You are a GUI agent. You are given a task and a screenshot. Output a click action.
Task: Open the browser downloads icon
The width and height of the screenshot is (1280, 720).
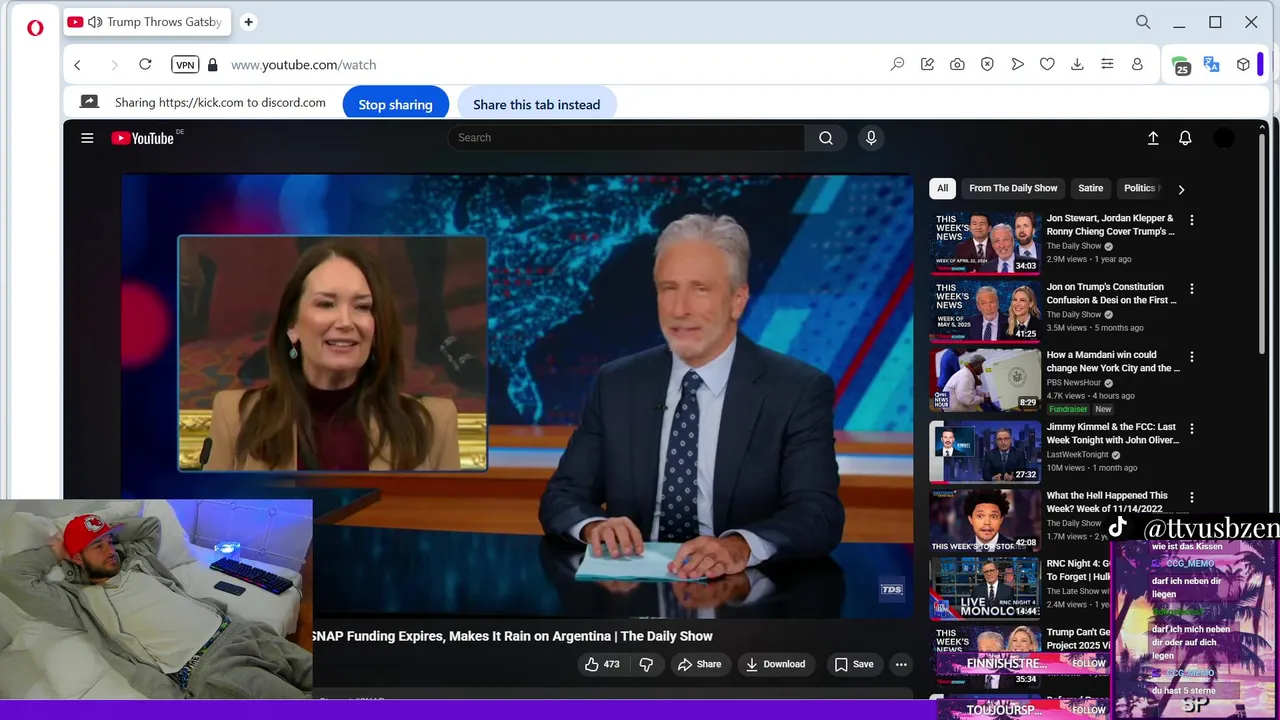point(1077,64)
